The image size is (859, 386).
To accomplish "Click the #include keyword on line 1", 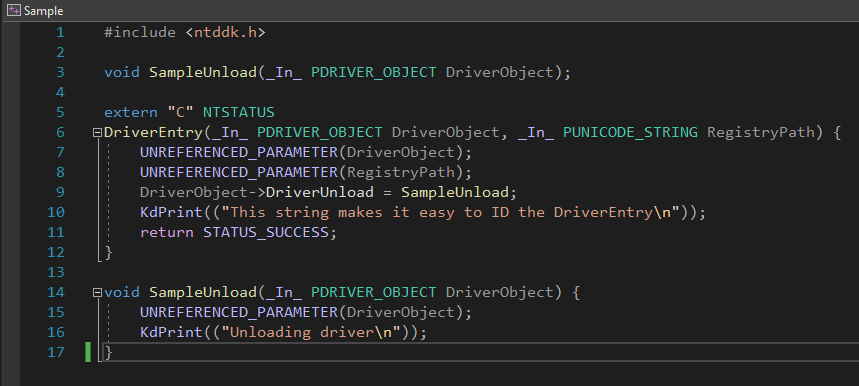I will click(140, 32).
